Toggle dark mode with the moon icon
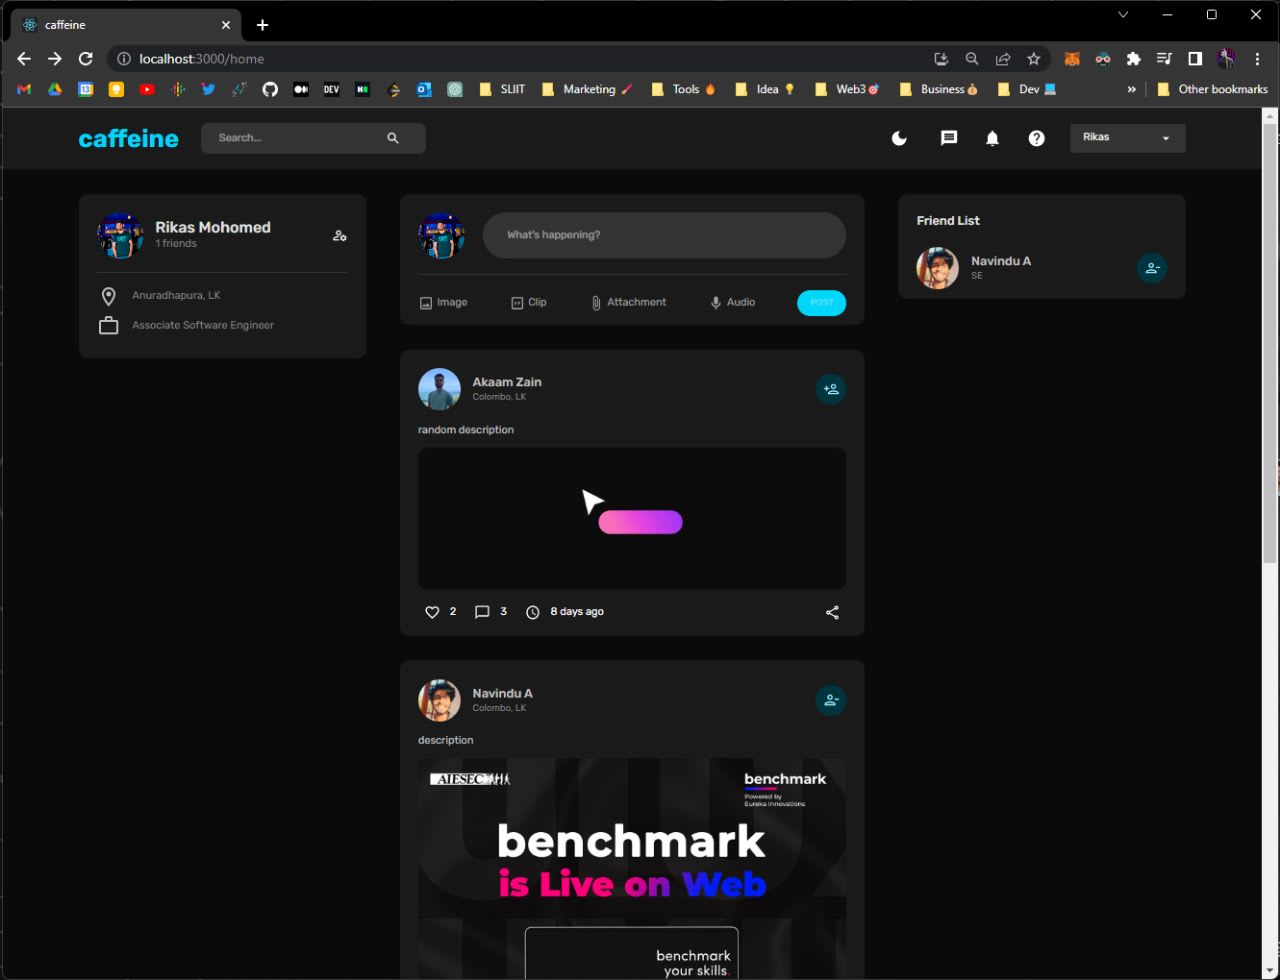 tap(899, 138)
